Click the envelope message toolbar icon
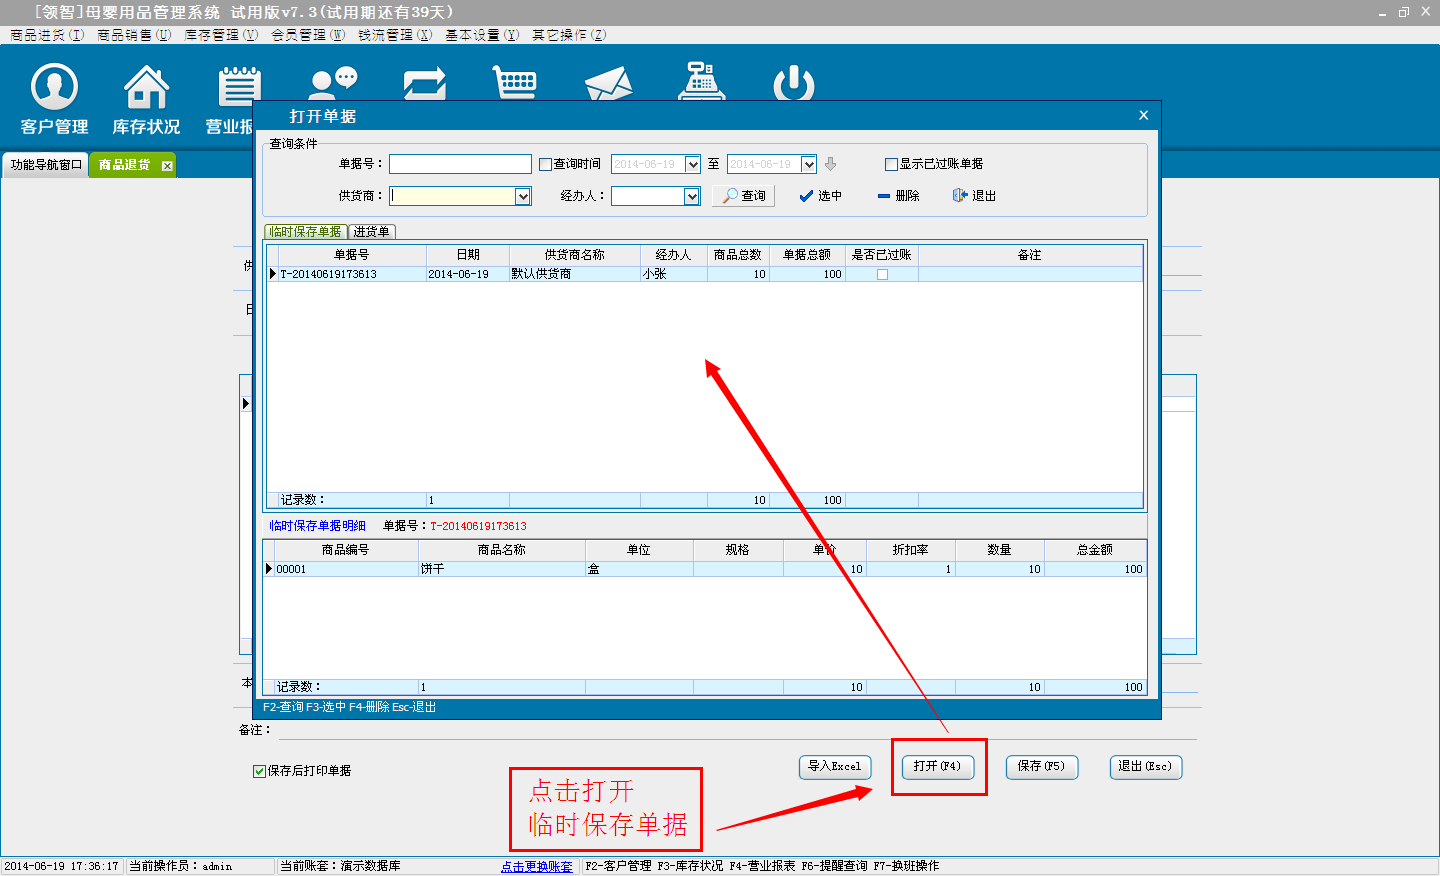The height and width of the screenshot is (876, 1440). tap(608, 84)
